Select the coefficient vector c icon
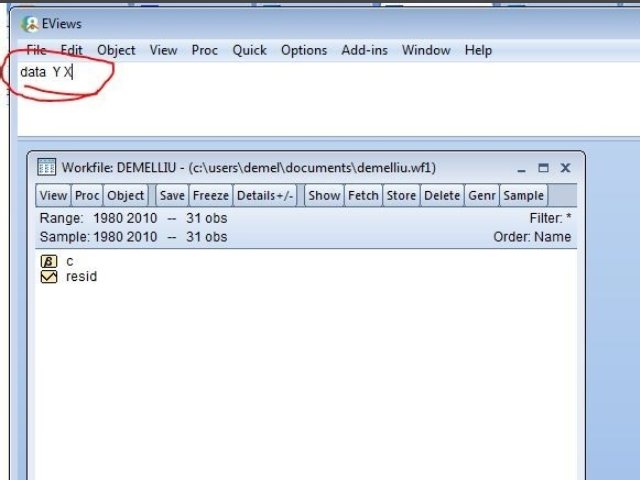 tap(49, 261)
